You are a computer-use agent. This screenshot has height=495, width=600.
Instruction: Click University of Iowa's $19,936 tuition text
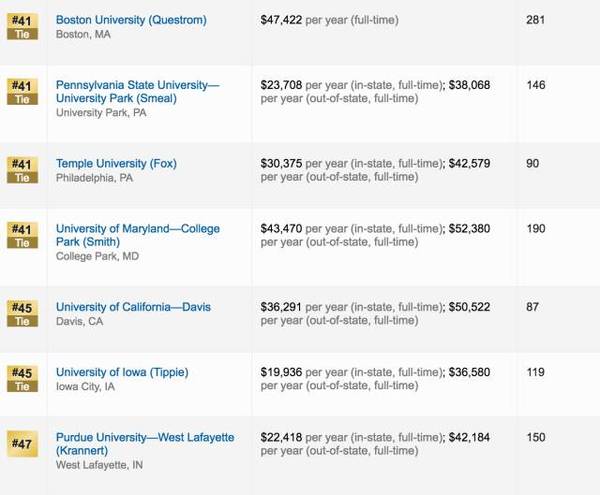(281, 373)
